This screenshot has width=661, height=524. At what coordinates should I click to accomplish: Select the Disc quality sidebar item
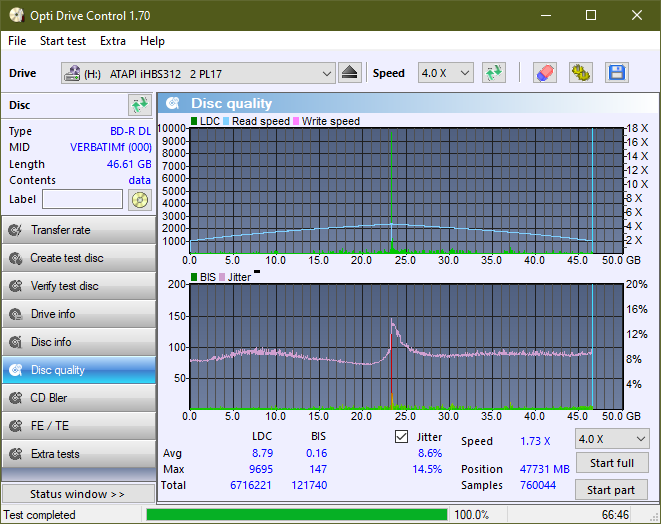tap(79, 370)
